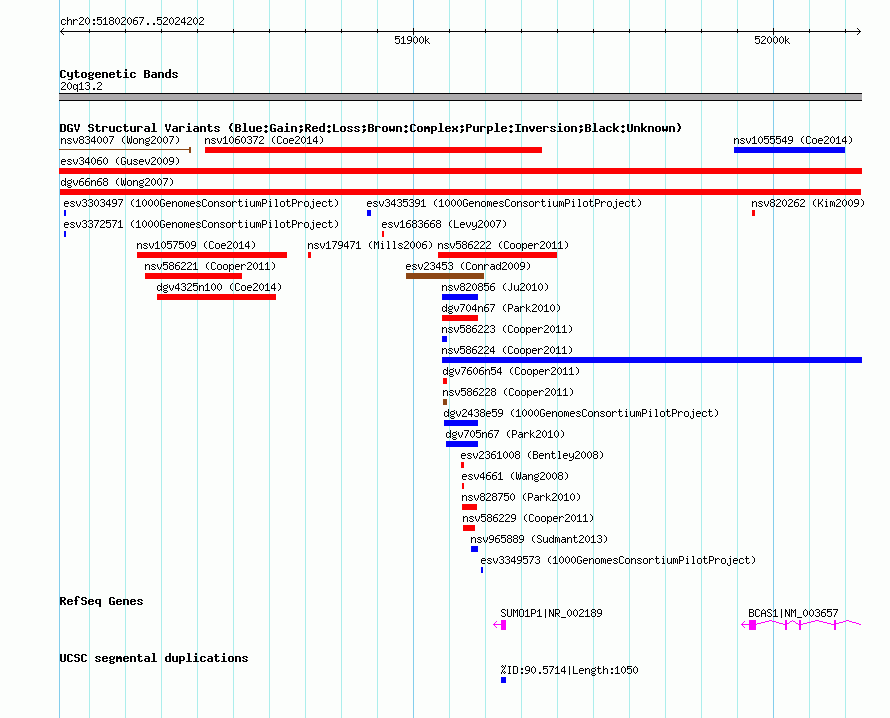Click the esv4661 (Wang2008) label
The width and height of the screenshot is (890, 718).
pyautogui.click(x=515, y=476)
